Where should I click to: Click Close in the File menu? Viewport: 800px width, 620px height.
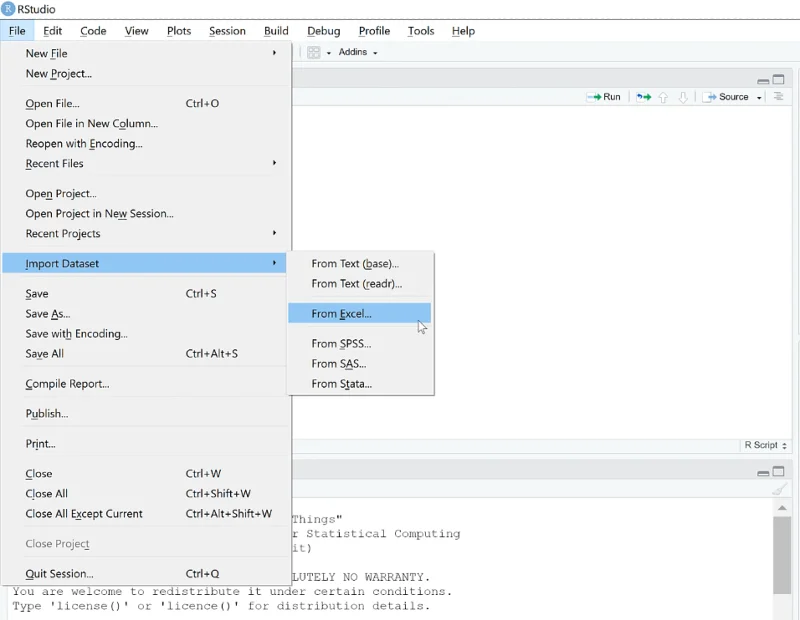144,474
